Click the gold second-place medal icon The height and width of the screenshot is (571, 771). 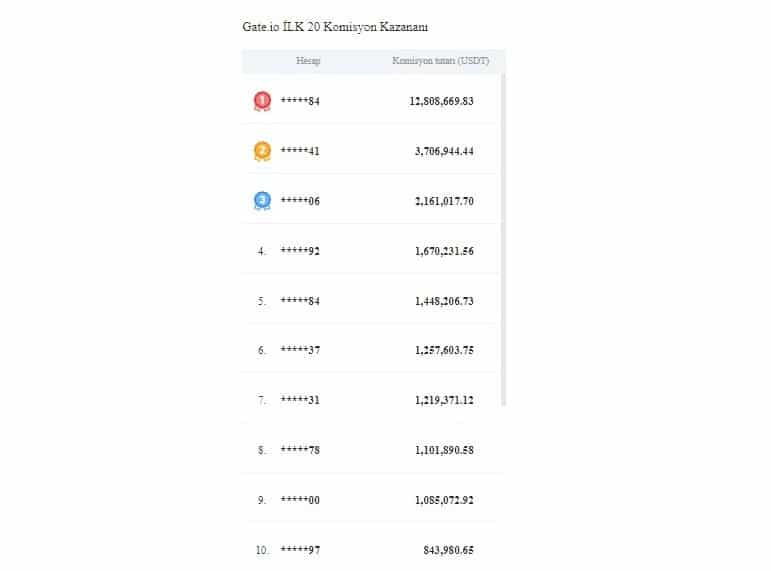262,151
